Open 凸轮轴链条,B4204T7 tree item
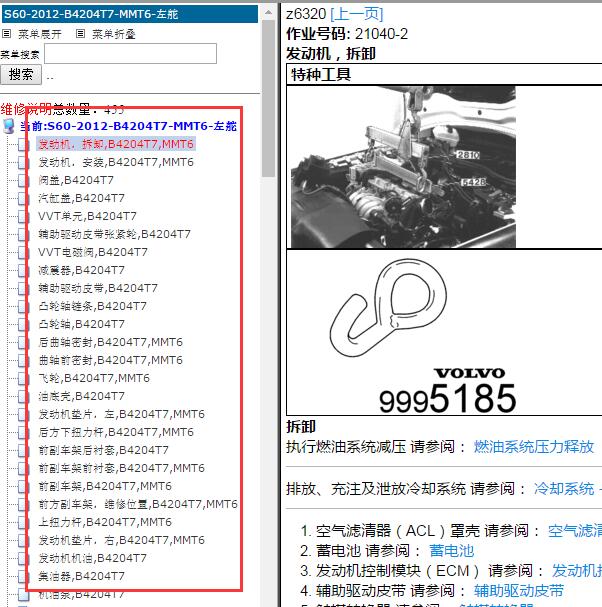 pyautogui.click(x=92, y=306)
